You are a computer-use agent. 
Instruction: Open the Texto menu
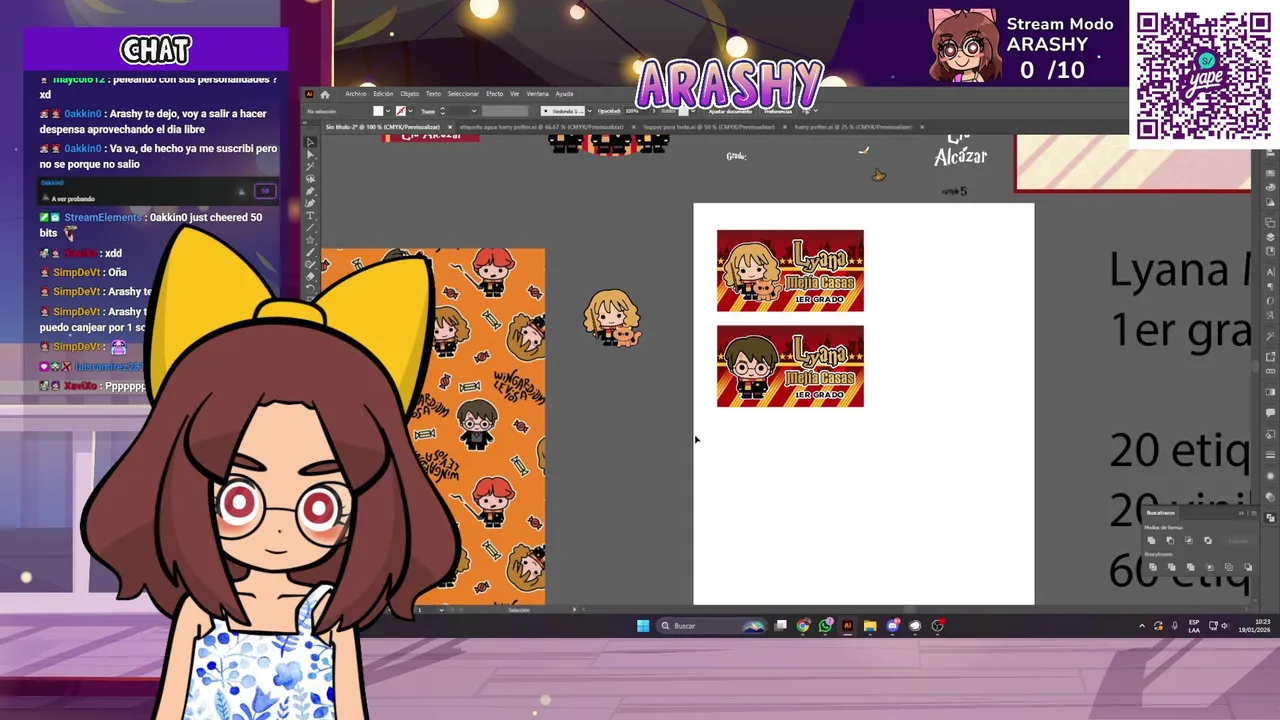(433, 94)
